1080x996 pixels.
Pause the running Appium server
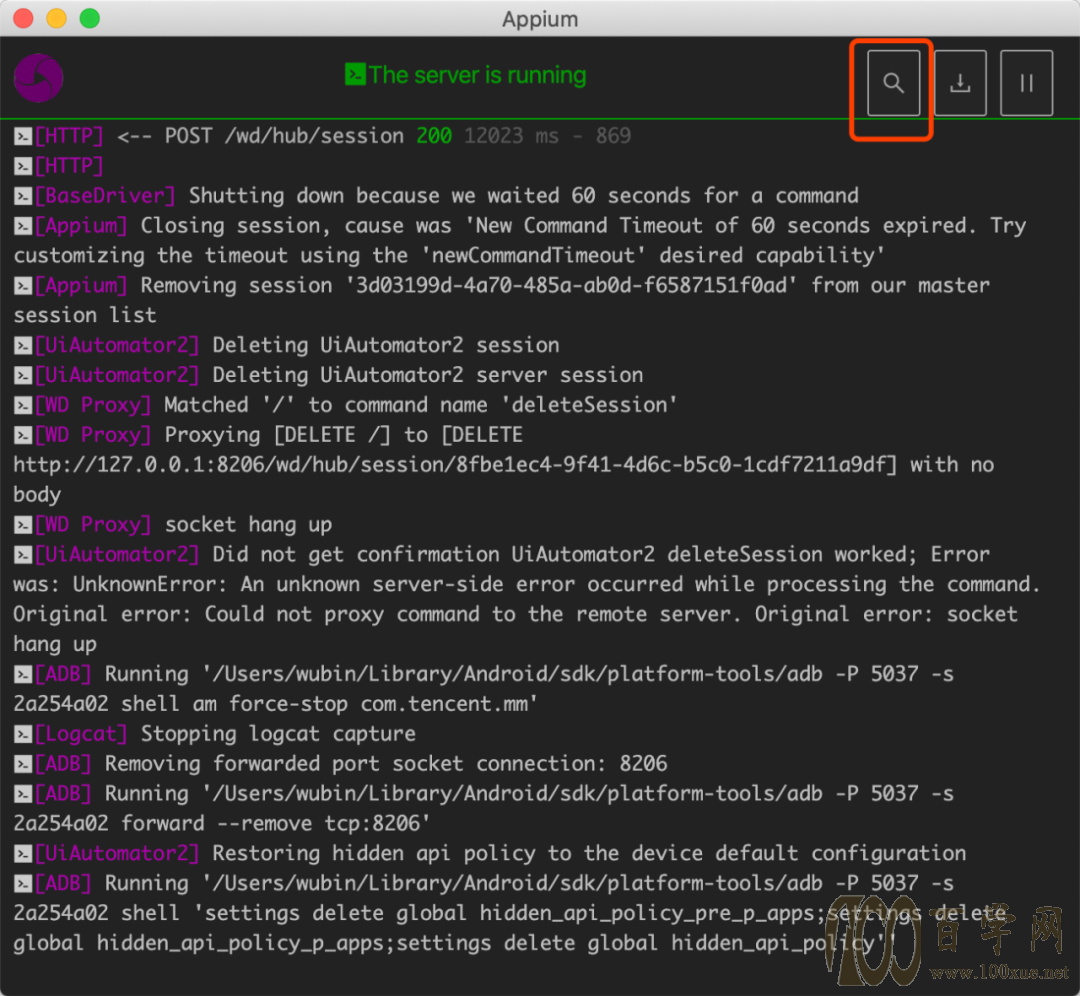point(1026,83)
